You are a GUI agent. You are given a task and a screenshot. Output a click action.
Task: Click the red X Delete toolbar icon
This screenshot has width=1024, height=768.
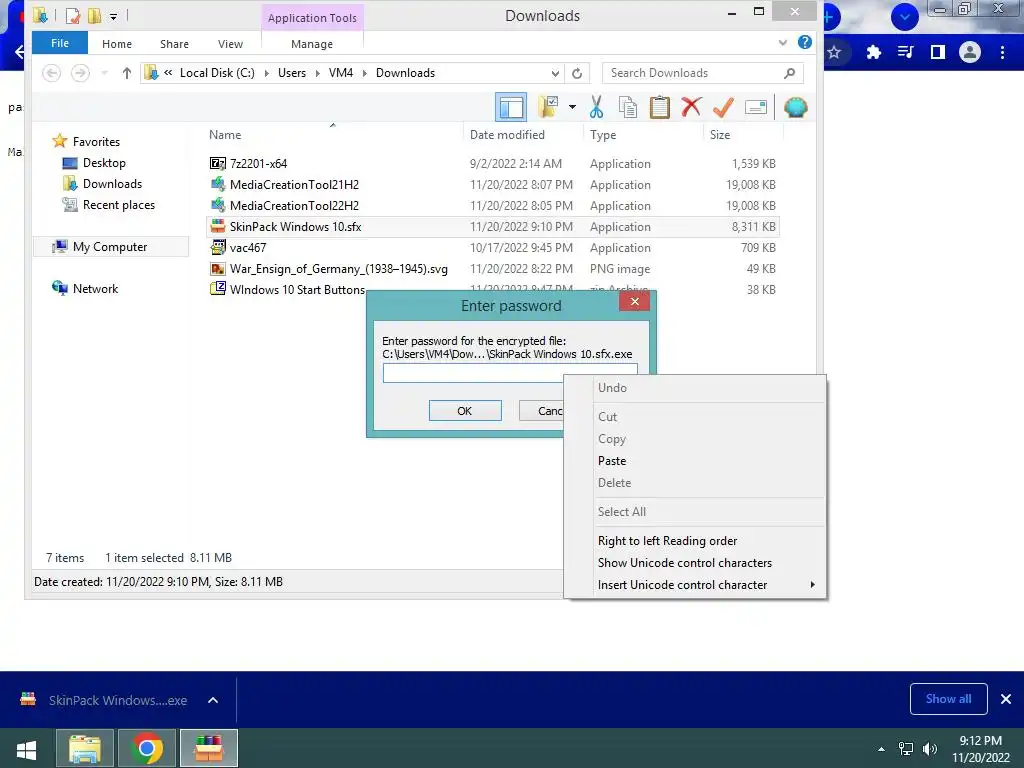point(691,107)
